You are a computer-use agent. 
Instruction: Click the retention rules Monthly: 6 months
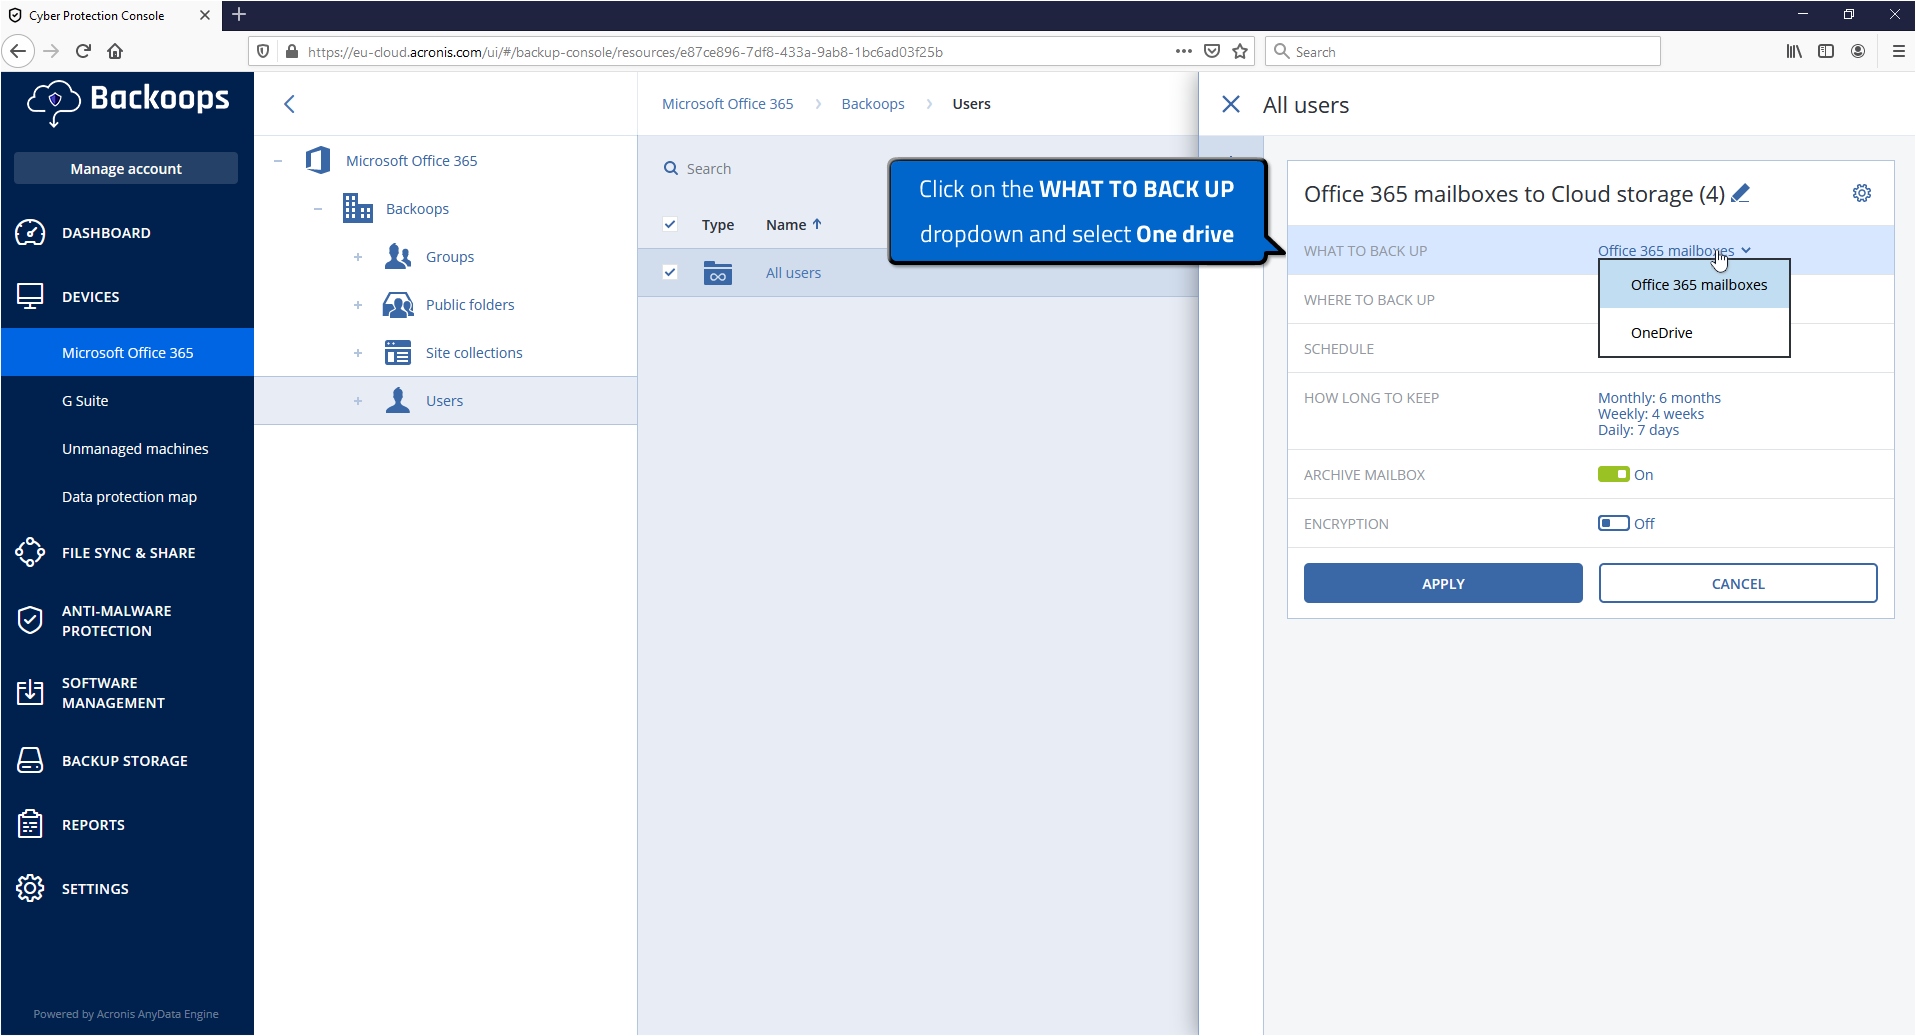1659,398
